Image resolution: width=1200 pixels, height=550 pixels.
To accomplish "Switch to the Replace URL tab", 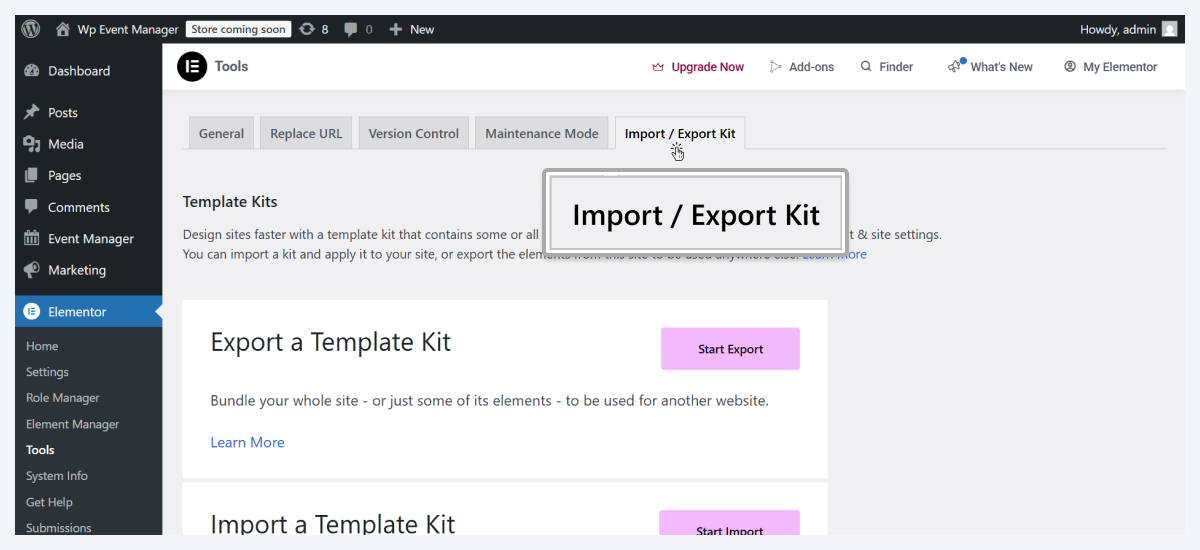I will coord(306,133).
